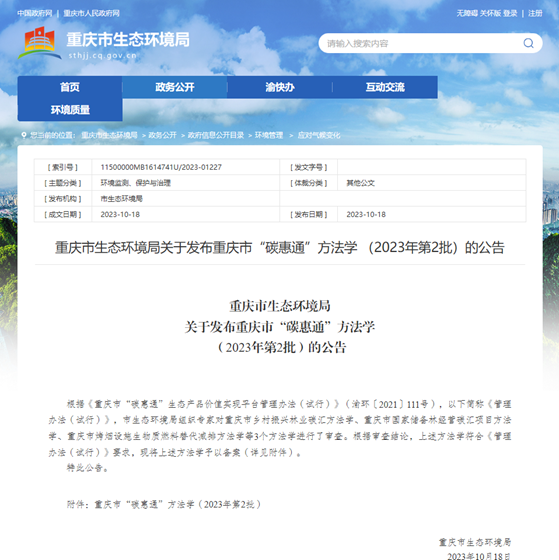The image size is (559, 560).
Task: Focus the search input field
Action: pos(421,43)
